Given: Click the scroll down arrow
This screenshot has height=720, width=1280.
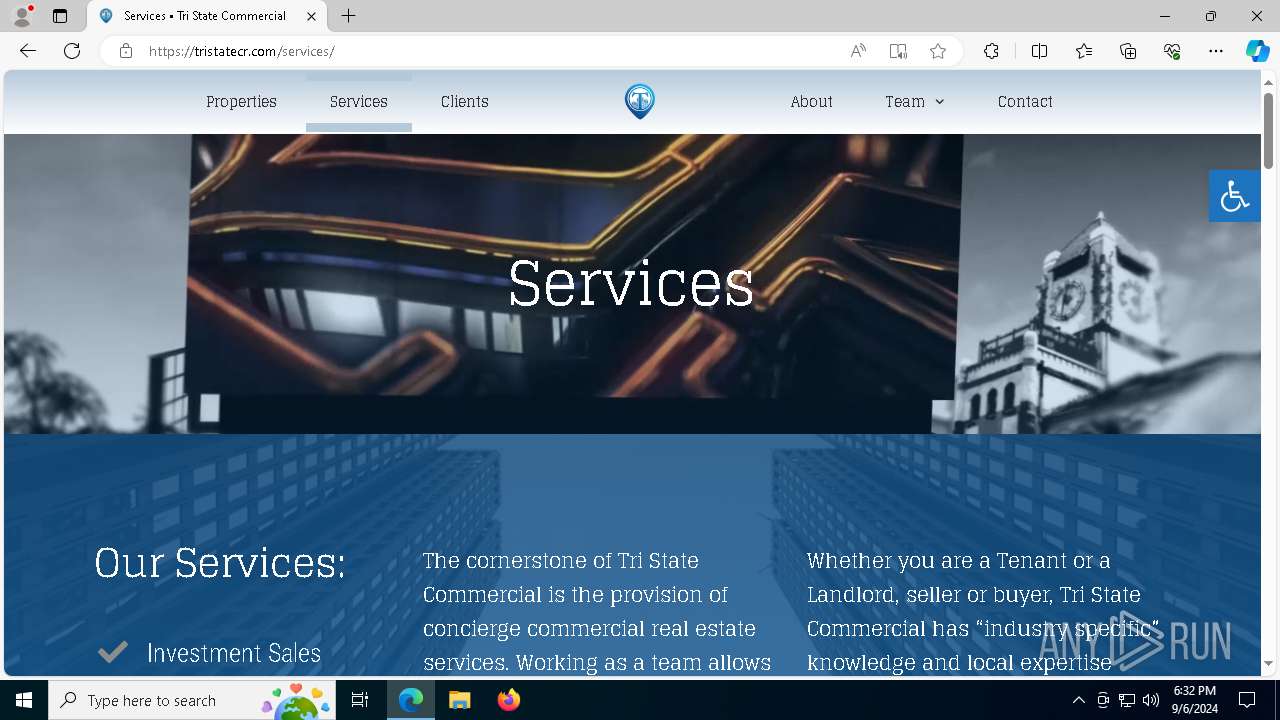Looking at the screenshot, I should click(1268, 664).
